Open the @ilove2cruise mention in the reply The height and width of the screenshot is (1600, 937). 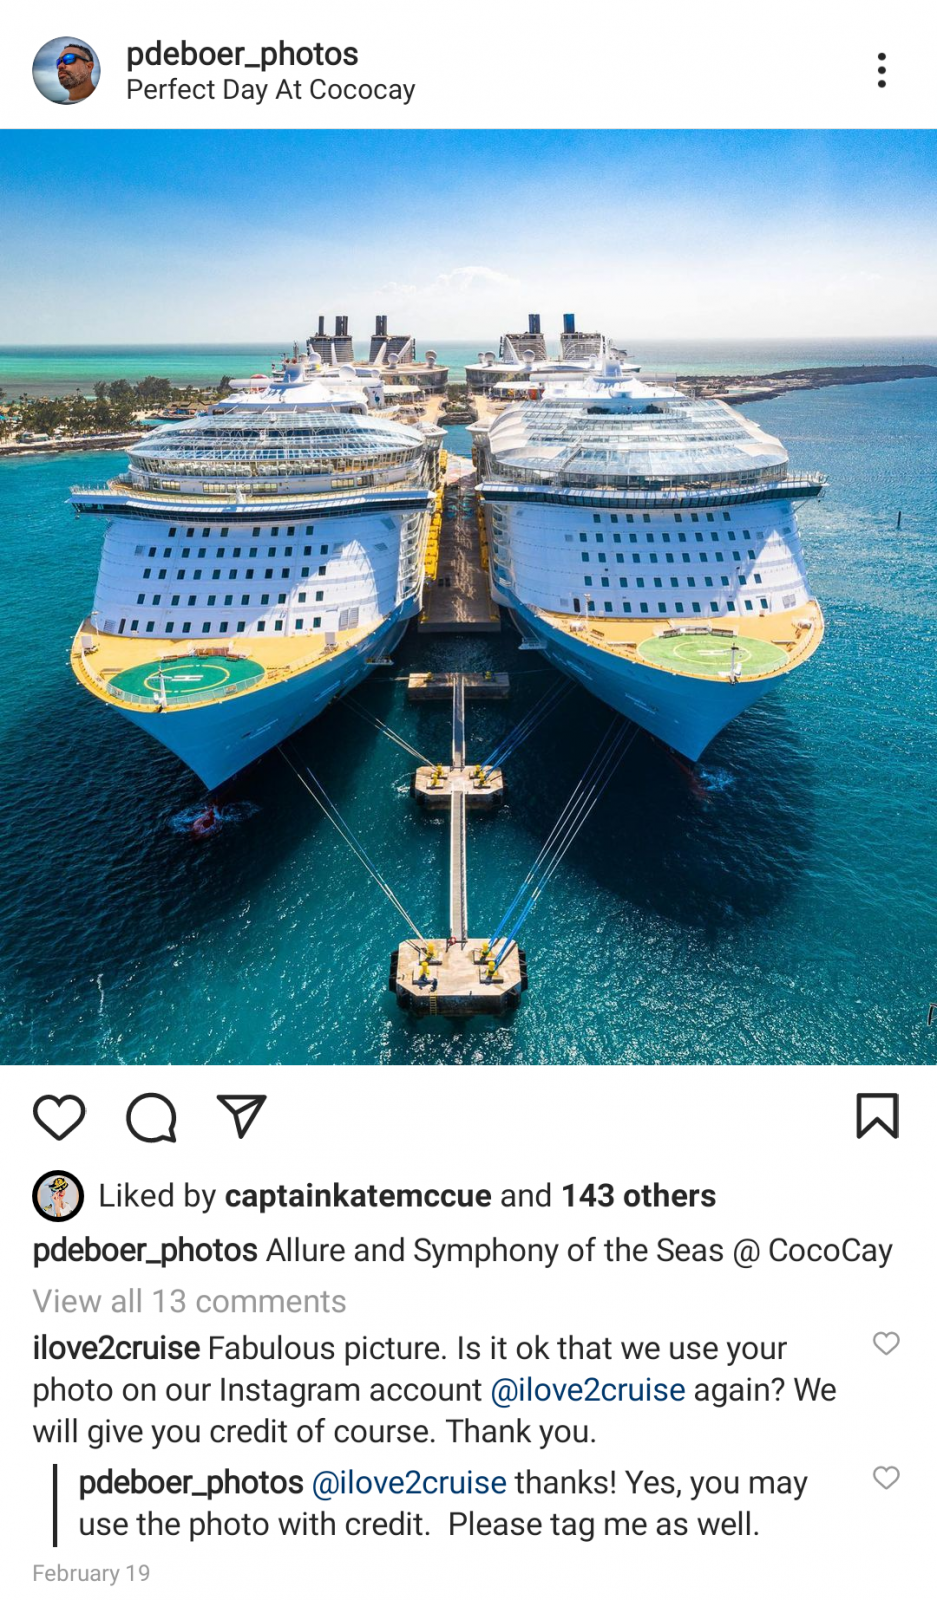coord(409,1483)
